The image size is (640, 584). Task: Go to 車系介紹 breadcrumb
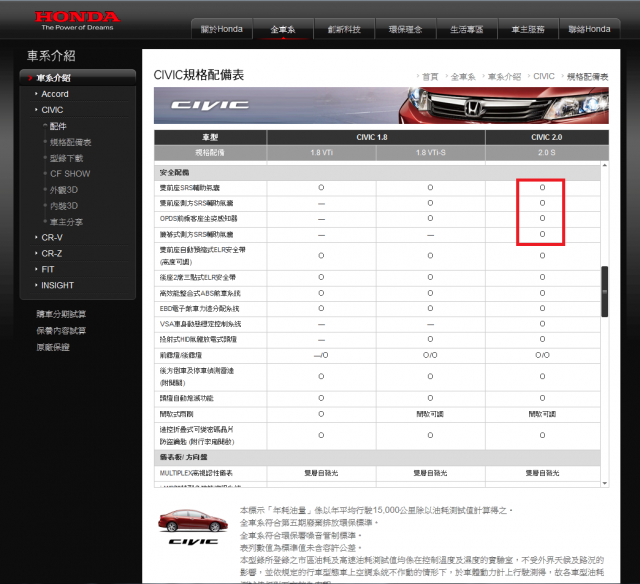(504, 77)
